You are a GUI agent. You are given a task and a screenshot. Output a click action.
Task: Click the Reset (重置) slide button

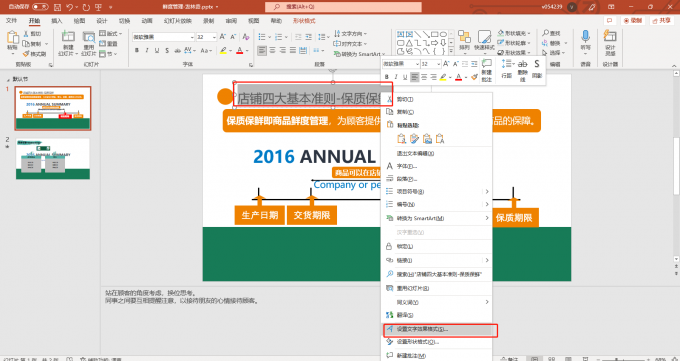108,44
